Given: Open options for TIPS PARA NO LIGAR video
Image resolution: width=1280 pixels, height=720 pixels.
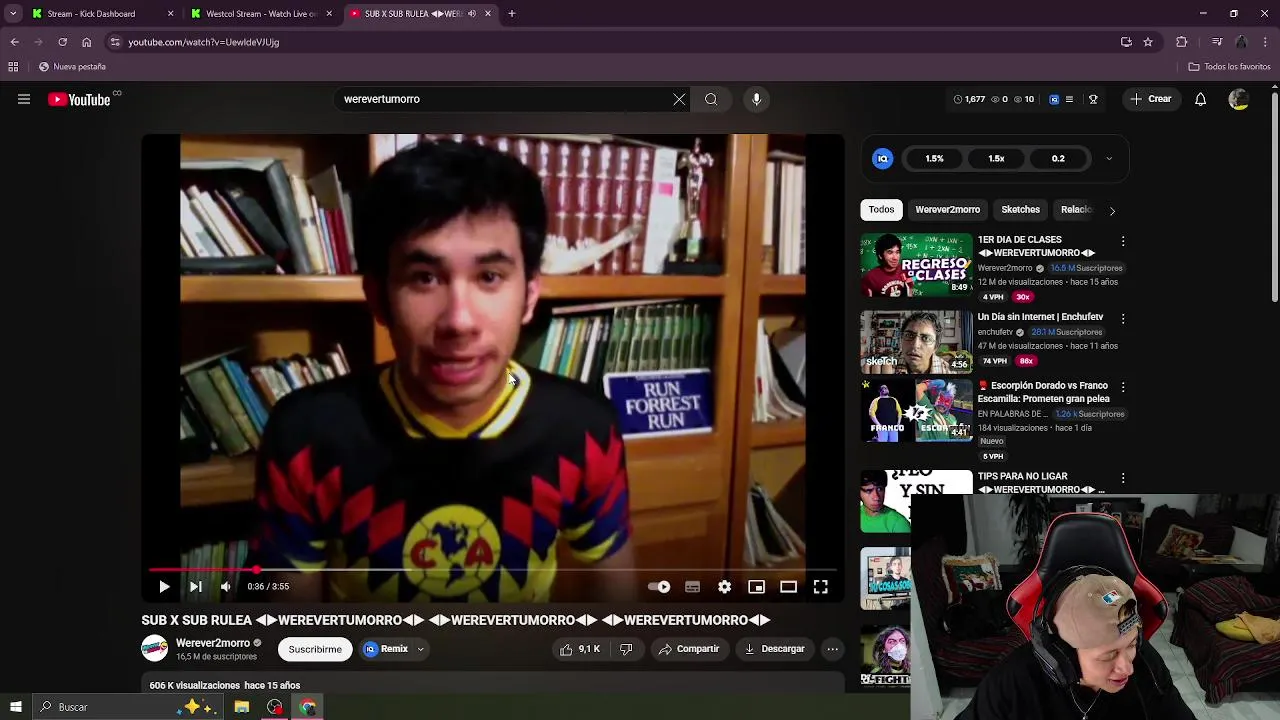Looking at the screenshot, I should coord(1123,478).
